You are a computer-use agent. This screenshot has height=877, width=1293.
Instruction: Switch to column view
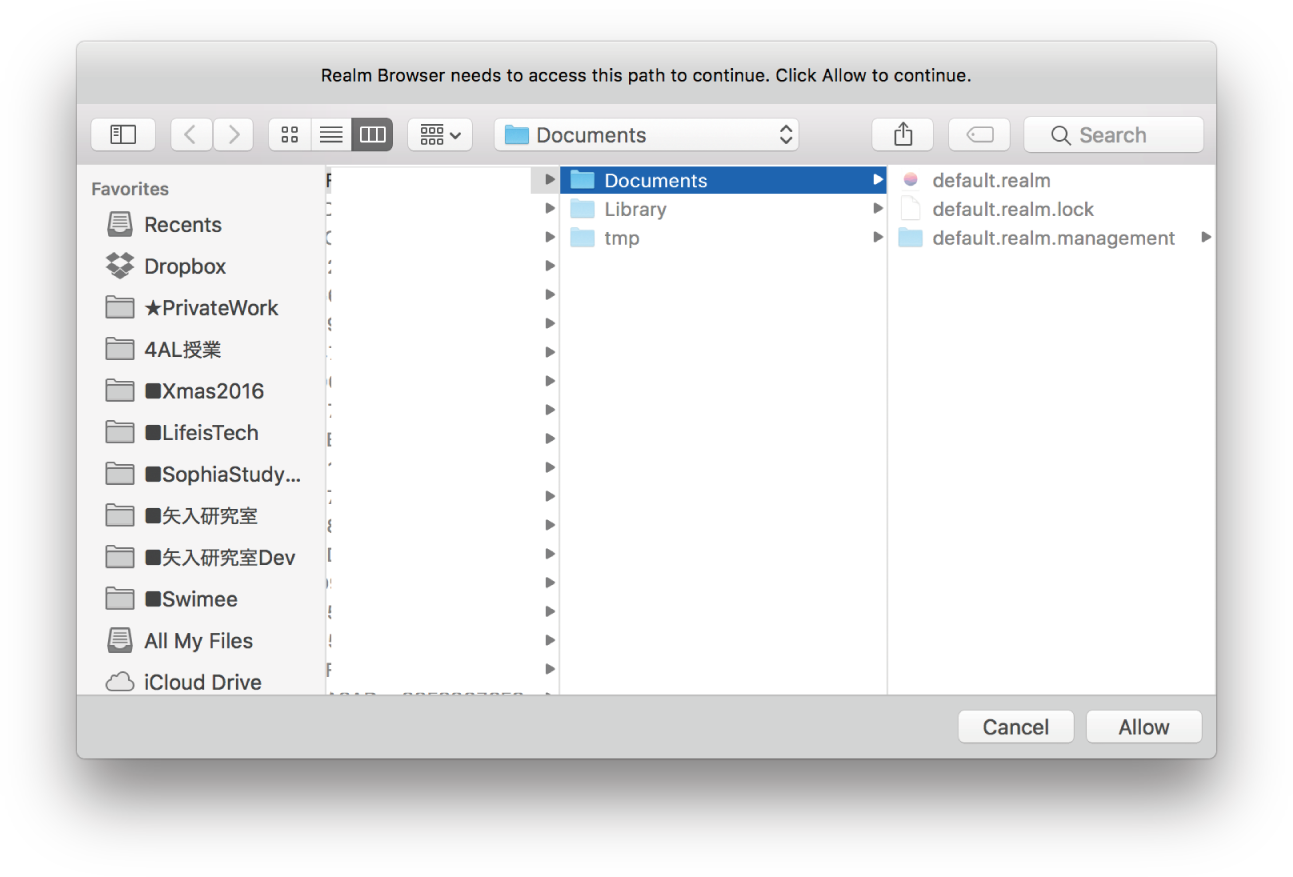pos(372,134)
